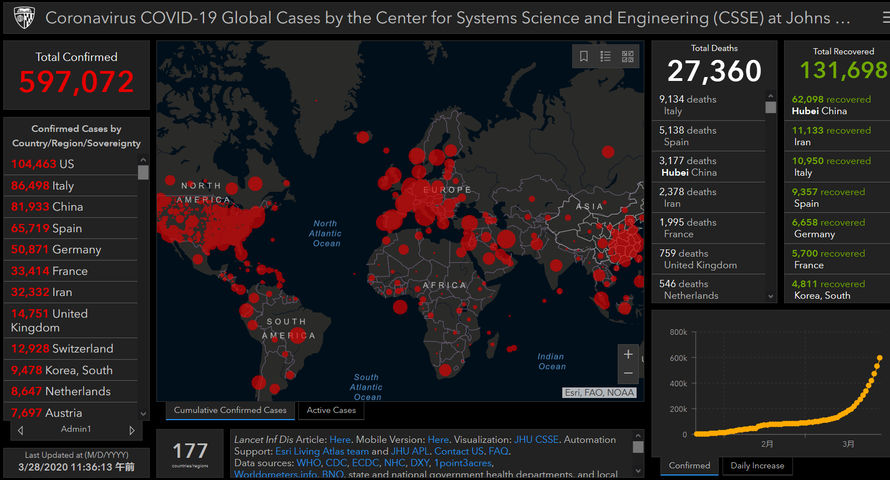
Task: Click 2,378 deaths Iran entry
Action: click(x=708, y=197)
